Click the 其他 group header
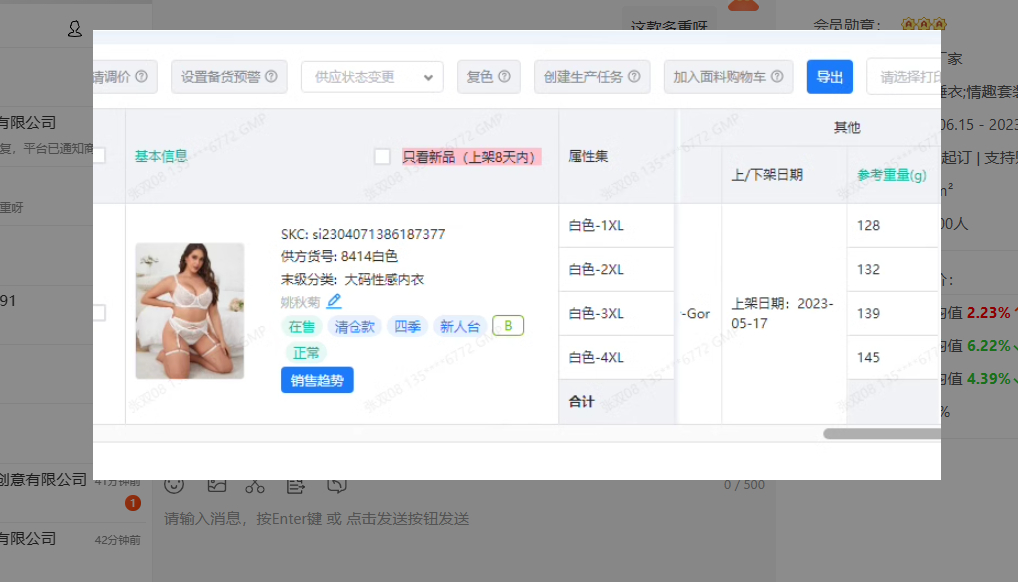Viewport: 1018px width, 582px height. tap(847, 127)
